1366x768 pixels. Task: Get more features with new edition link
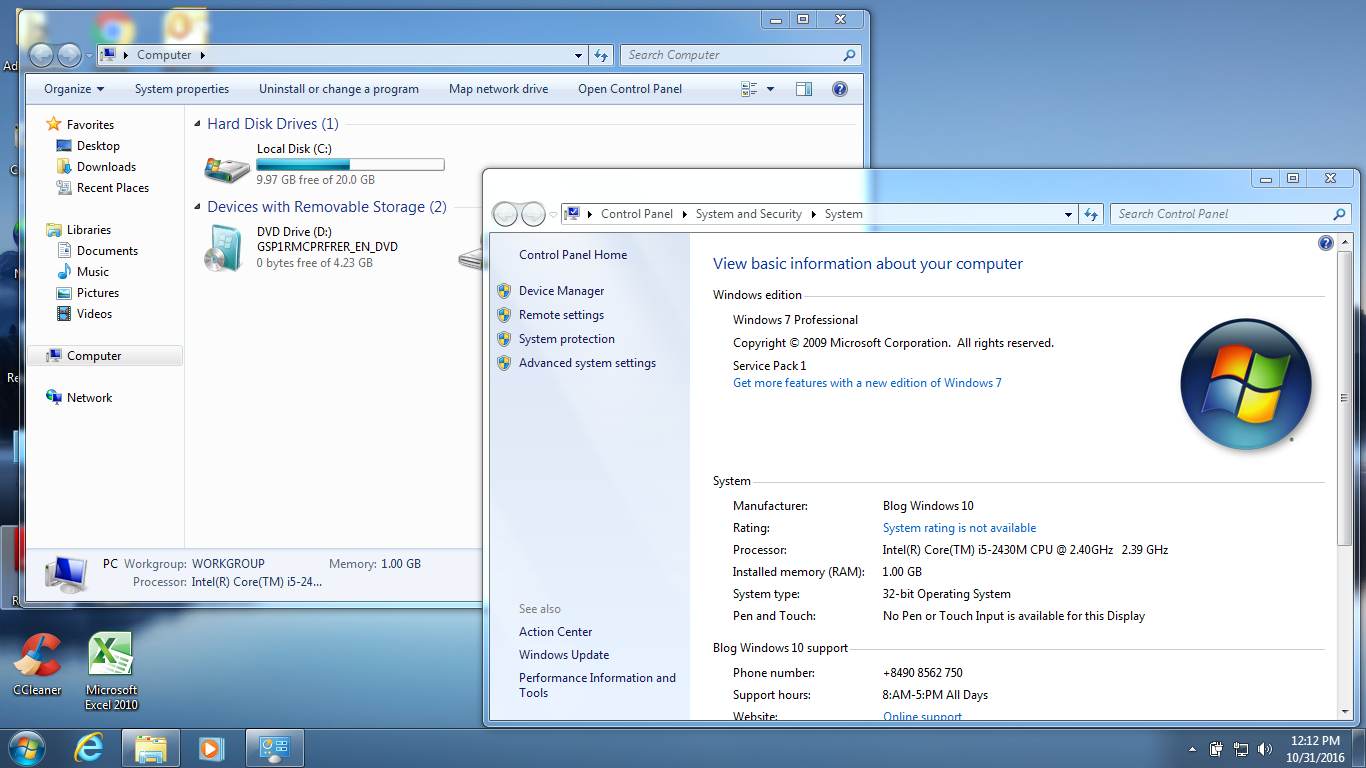867,383
